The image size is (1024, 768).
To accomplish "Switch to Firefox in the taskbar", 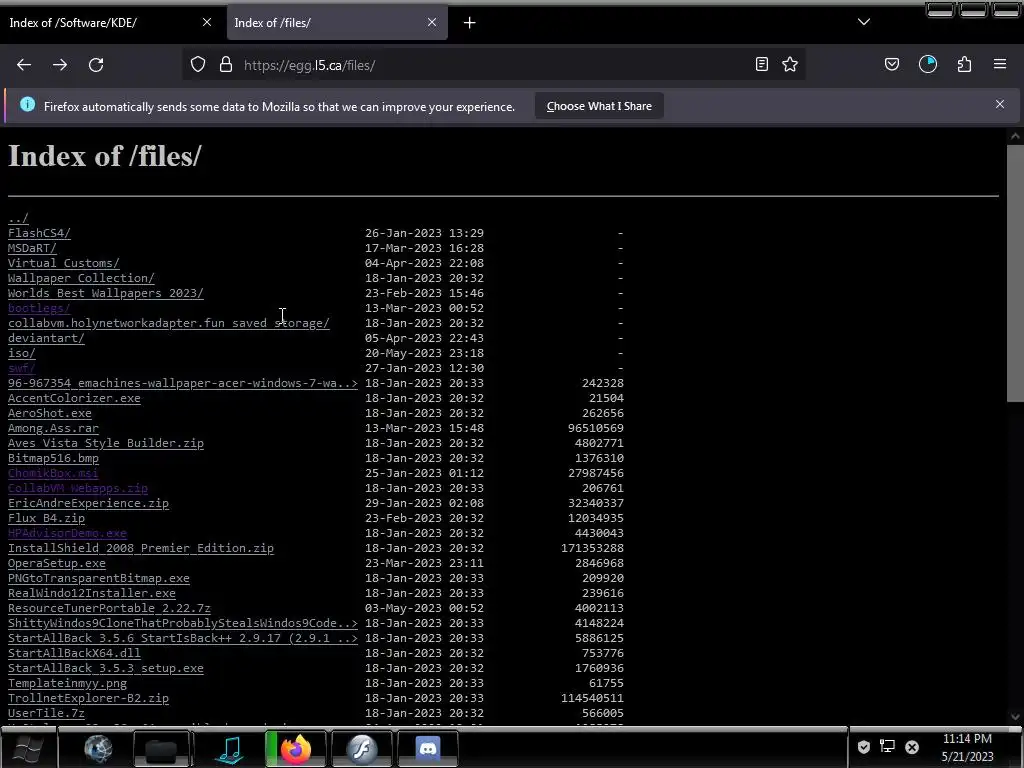I will click(295, 748).
